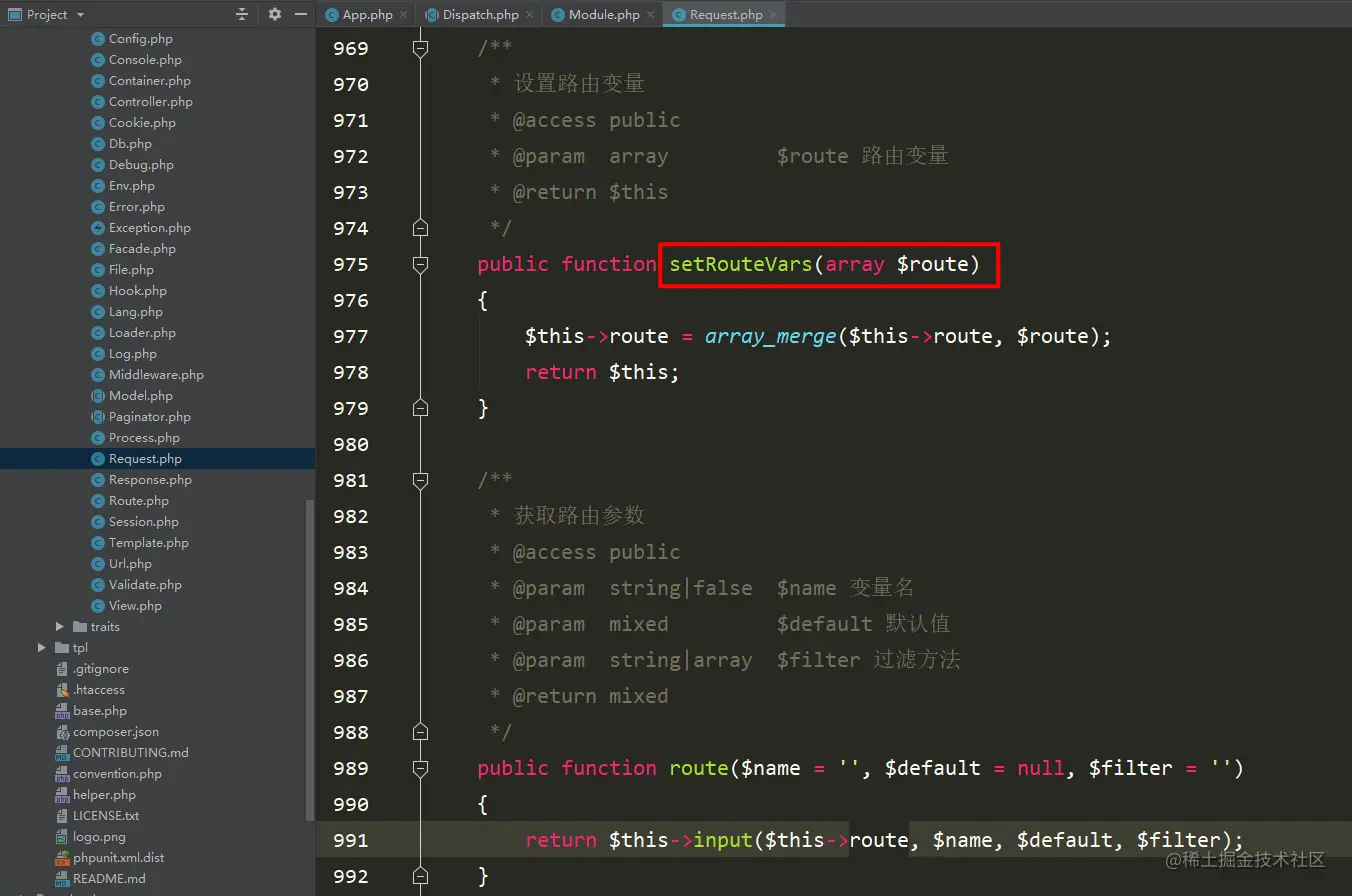This screenshot has height=896, width=1352.
Task: Click the JSON file icon beside composer.json
Action: pyautogui.click(x=62, y=732)
